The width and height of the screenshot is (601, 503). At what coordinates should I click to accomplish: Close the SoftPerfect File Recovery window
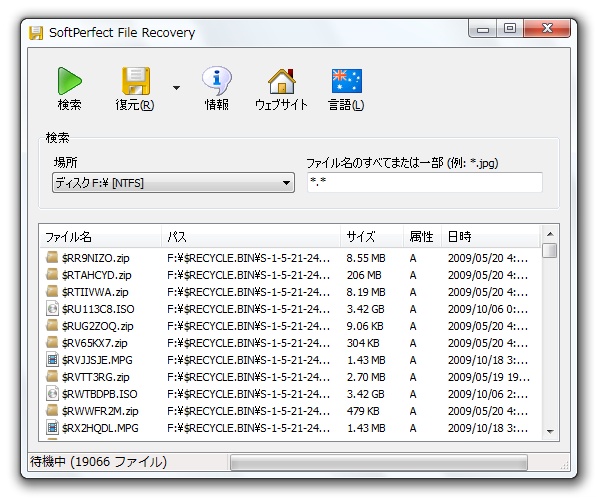tap(547, 29)
